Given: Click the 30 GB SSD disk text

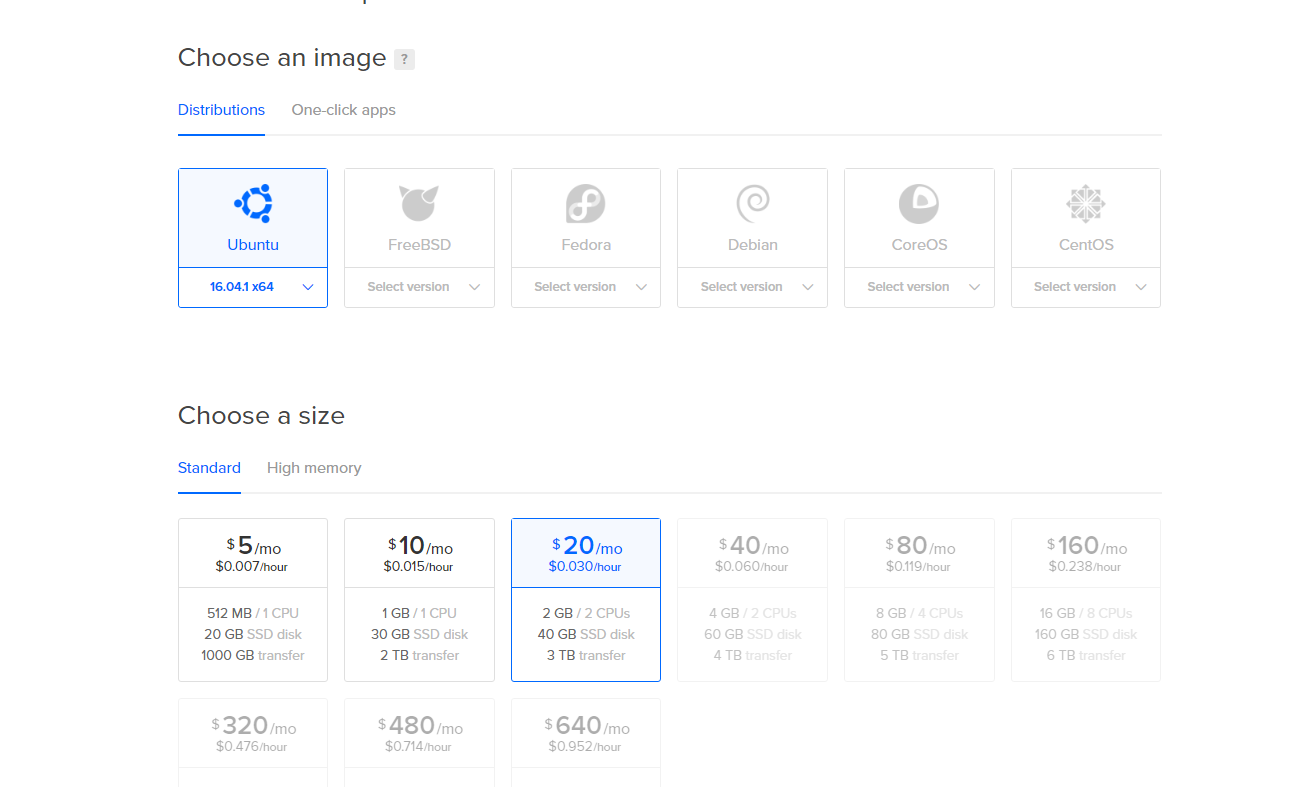Looking at the screenshot, I should pyautogui.click(x=419, y=634).
